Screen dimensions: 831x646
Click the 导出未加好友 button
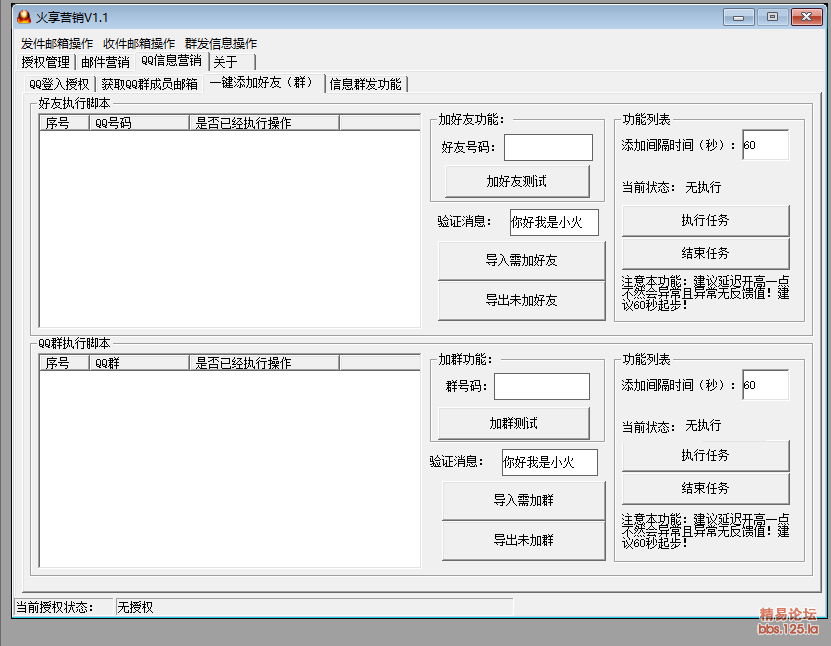521,300
